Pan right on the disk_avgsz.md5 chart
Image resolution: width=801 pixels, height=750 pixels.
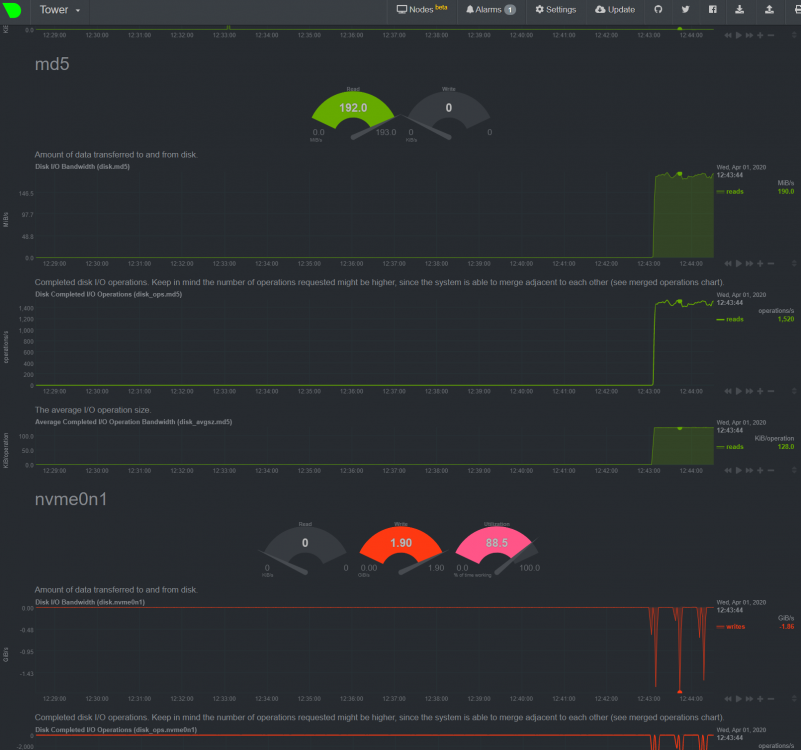click(x=749, y=471)
